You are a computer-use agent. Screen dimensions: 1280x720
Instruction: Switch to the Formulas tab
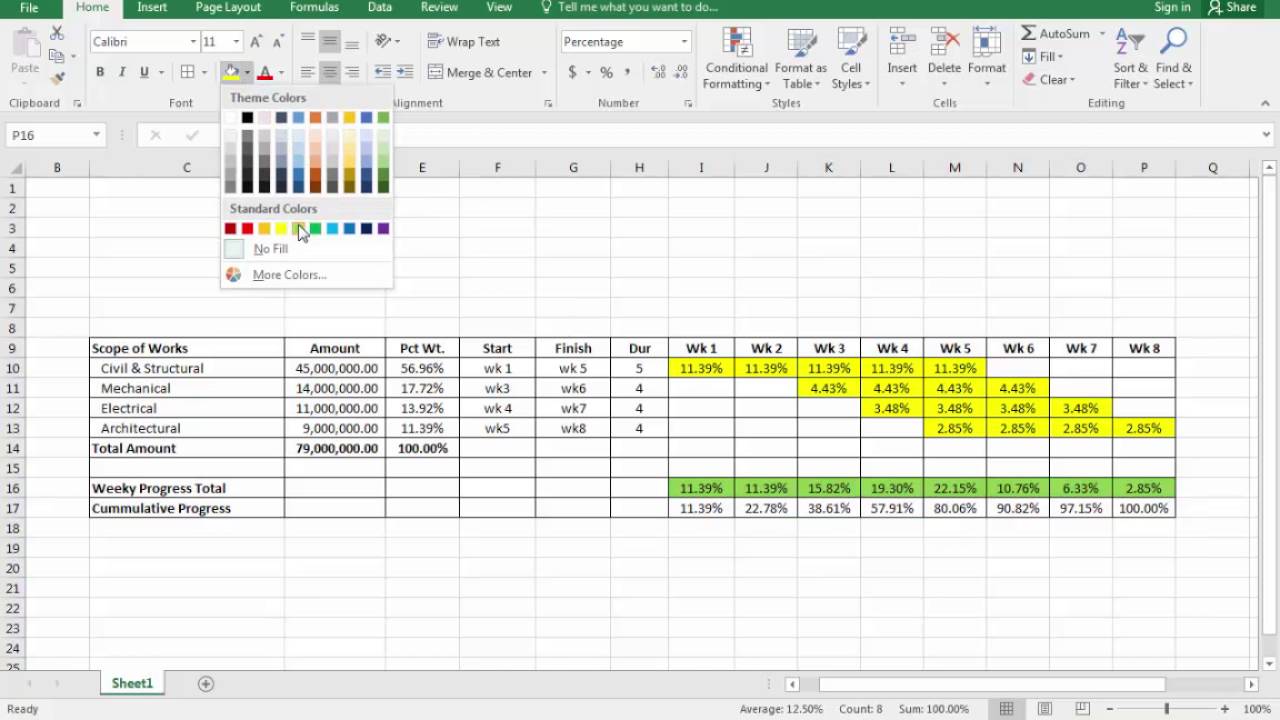point(314,8)
